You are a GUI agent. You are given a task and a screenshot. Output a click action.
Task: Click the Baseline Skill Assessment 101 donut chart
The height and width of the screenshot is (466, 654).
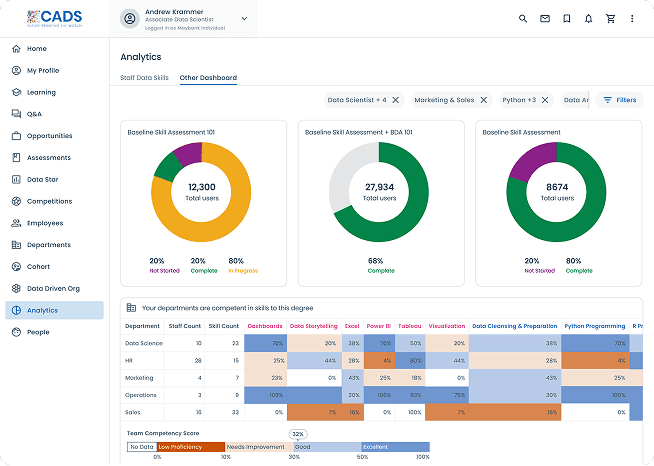point(201,191)
